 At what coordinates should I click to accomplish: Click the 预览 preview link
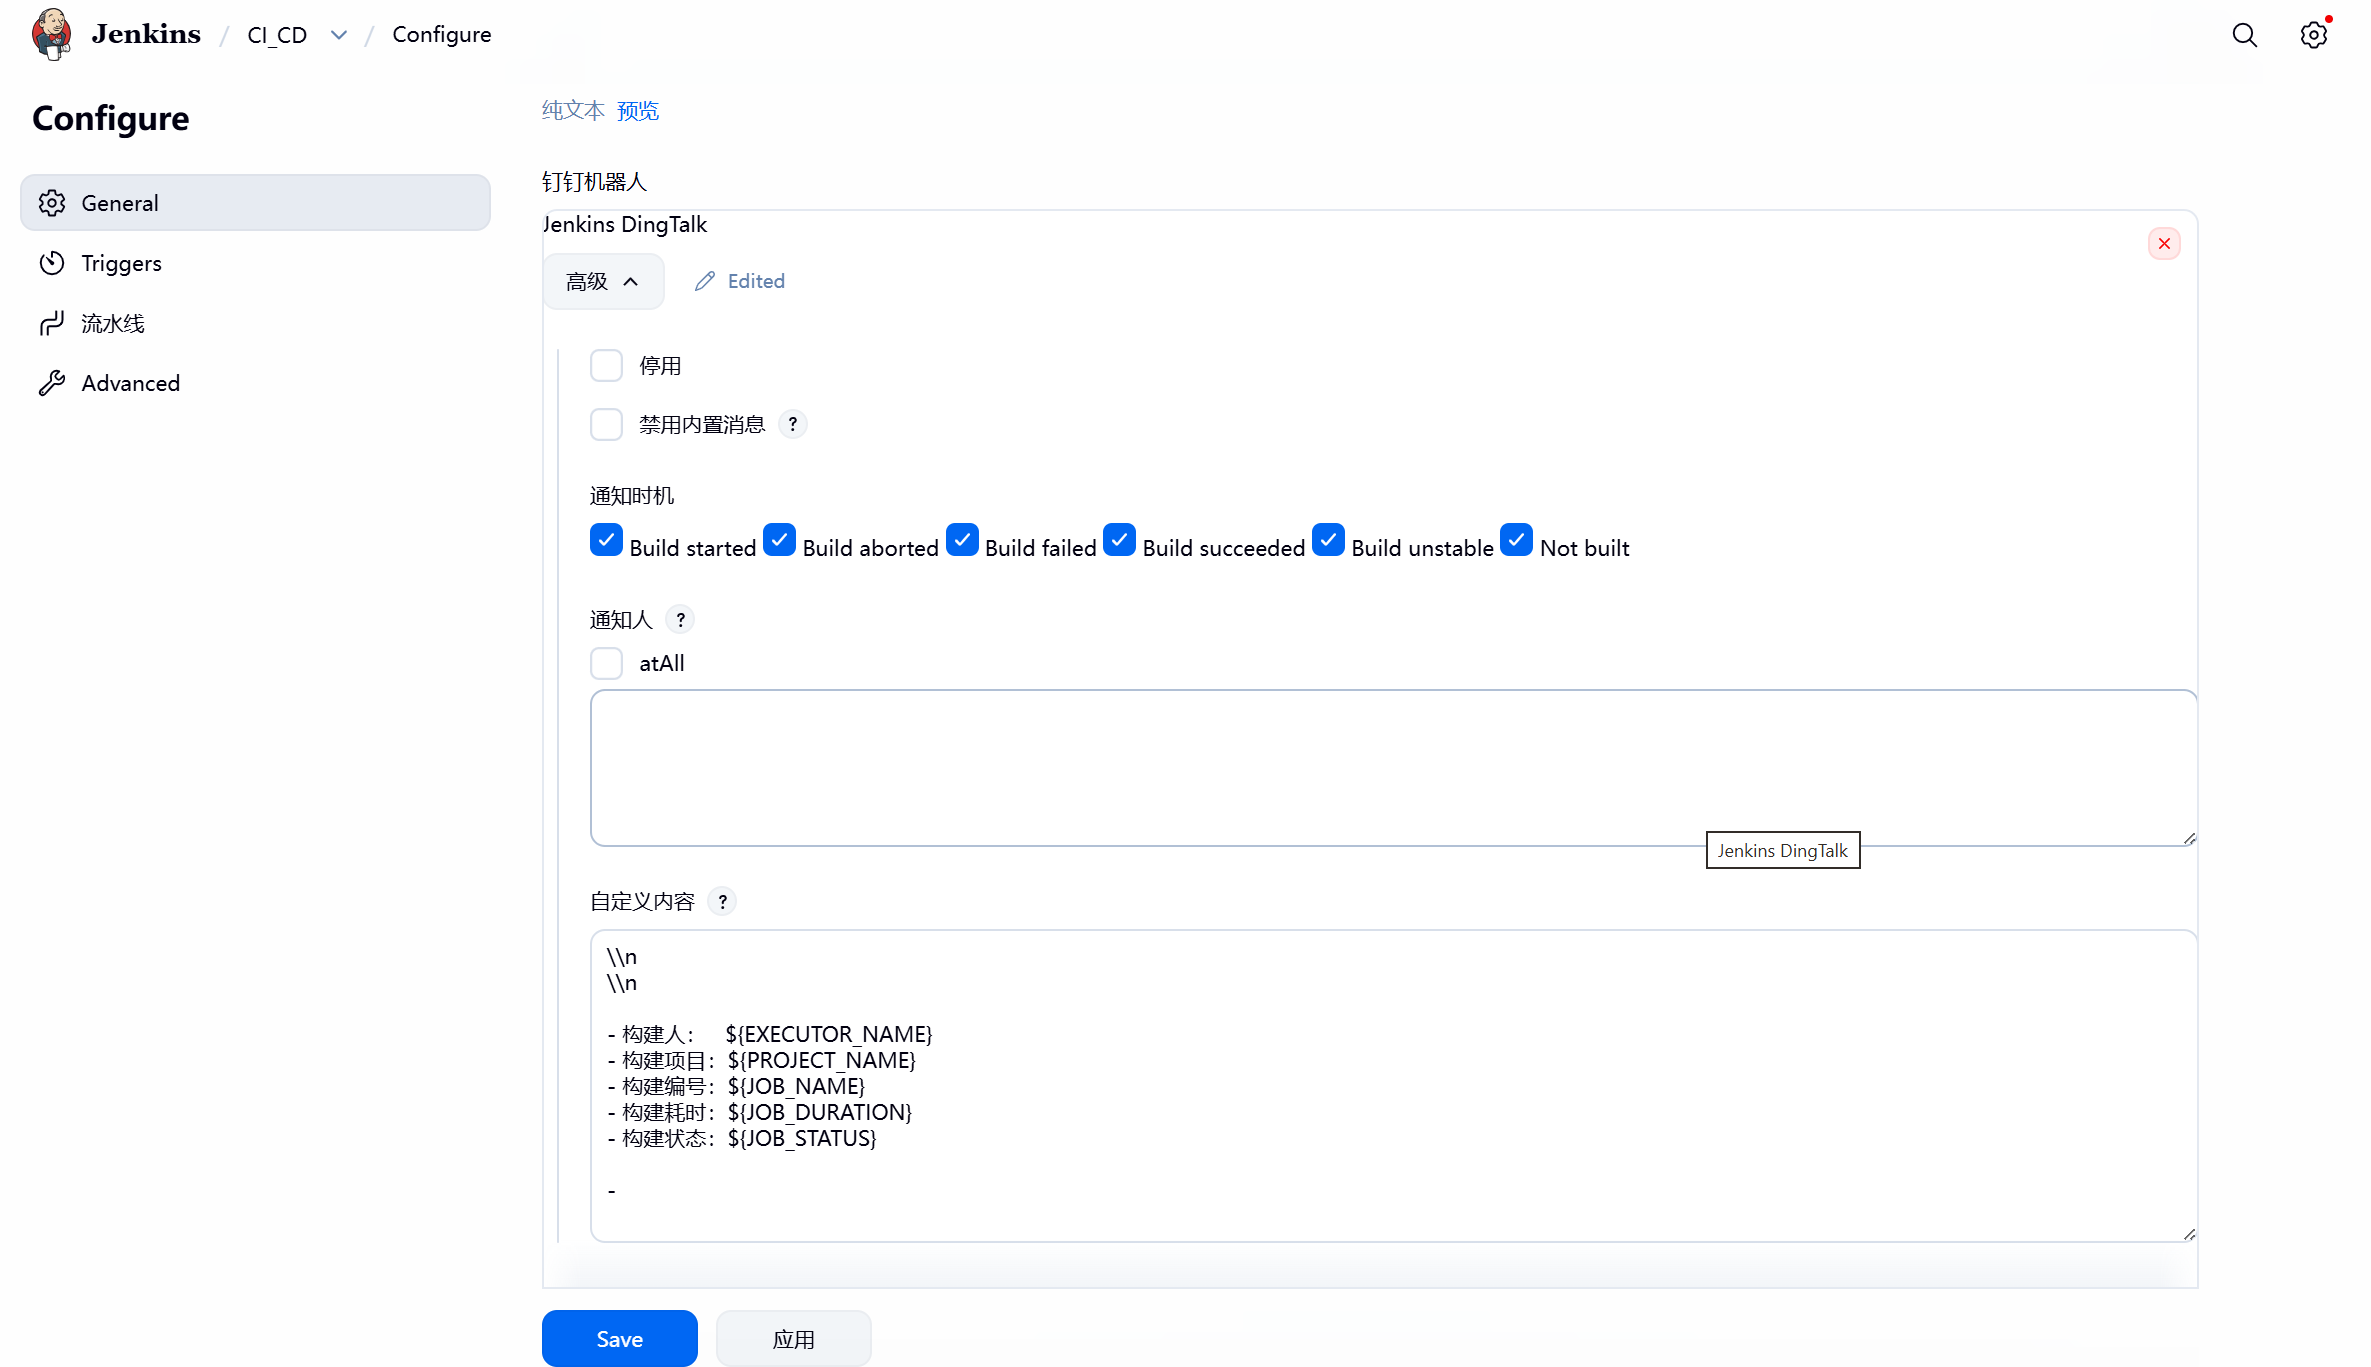[x=638, y=110]
